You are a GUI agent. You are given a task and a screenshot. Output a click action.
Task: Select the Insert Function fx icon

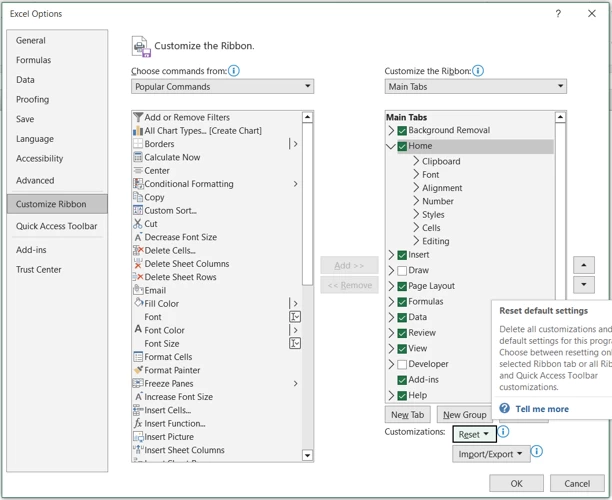click(x=138, y=423)
